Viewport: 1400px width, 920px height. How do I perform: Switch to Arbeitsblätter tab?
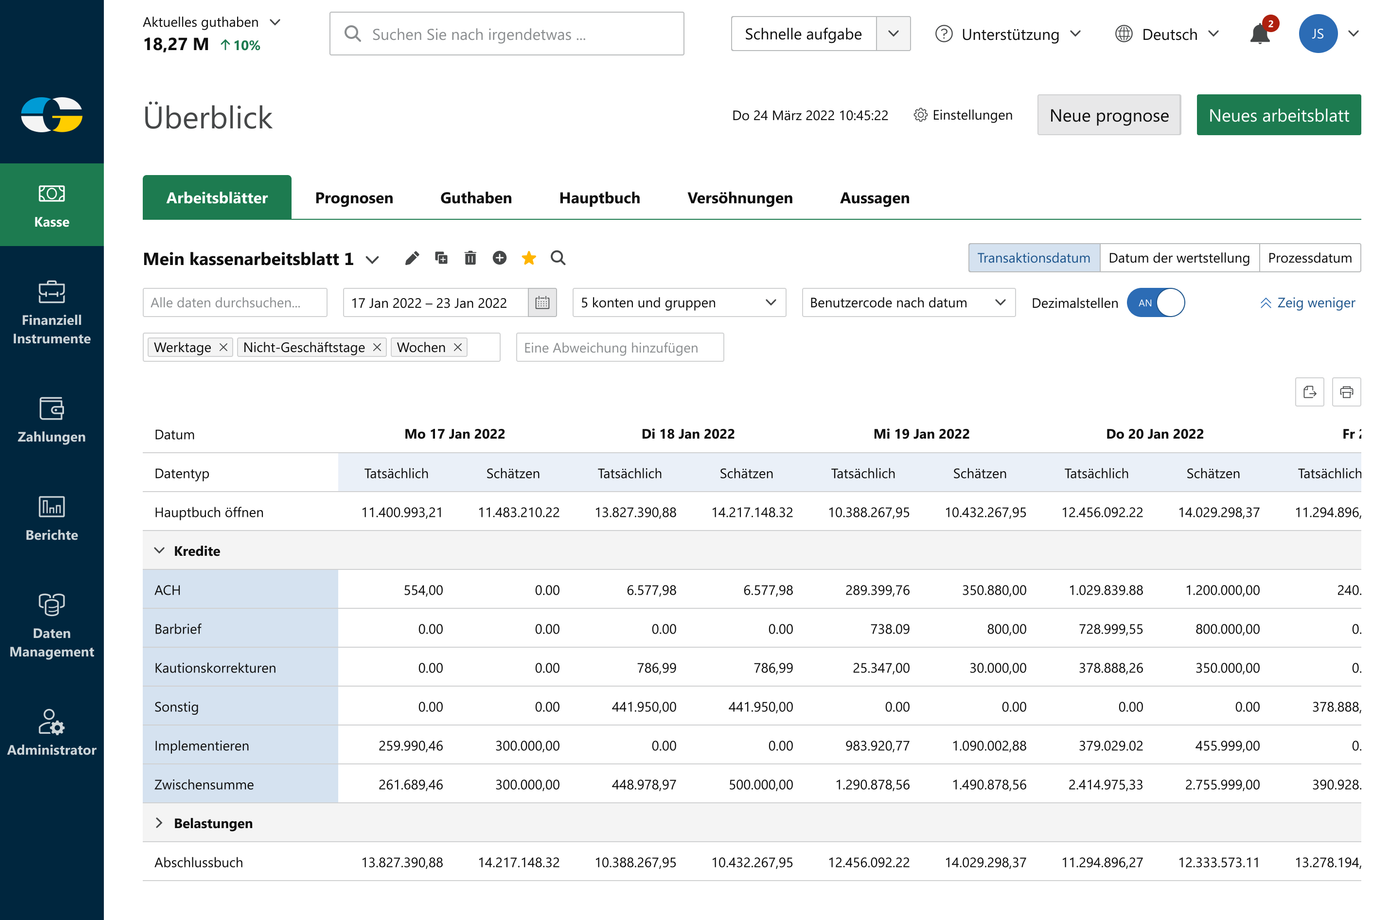point(217,198)
